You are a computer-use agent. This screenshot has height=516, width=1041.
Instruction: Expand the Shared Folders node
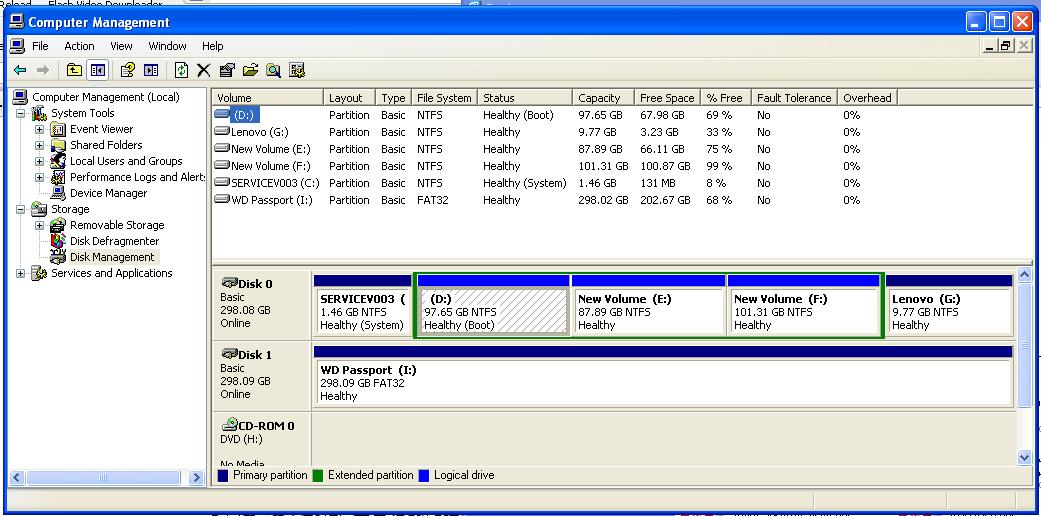click(x=40, y=145)
